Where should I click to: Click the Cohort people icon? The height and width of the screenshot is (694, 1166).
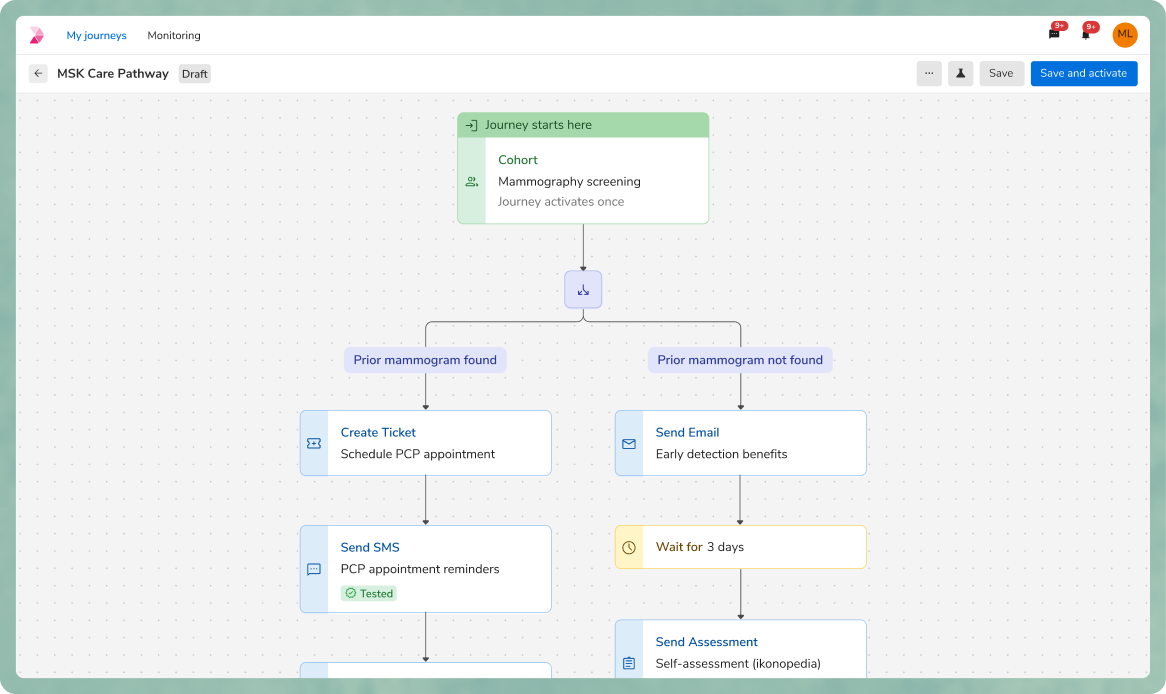(471, 181)
